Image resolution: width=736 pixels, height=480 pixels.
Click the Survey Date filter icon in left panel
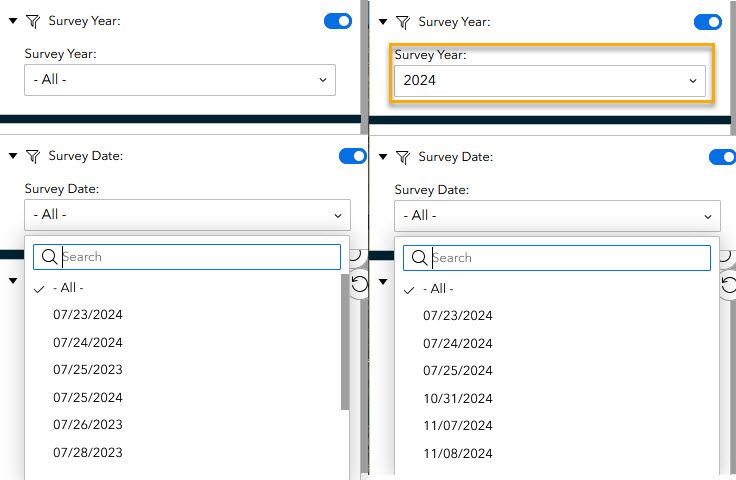pos(32,156)
